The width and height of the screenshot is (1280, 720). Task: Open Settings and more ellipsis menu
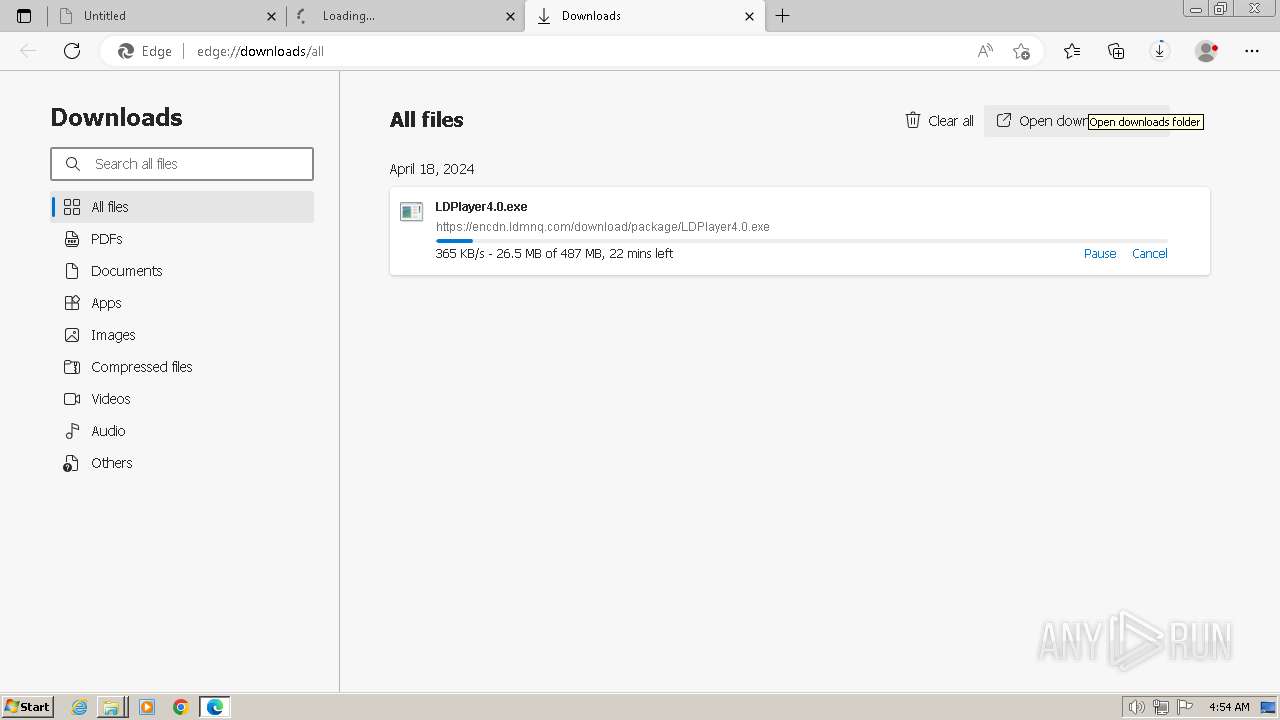1252,51
